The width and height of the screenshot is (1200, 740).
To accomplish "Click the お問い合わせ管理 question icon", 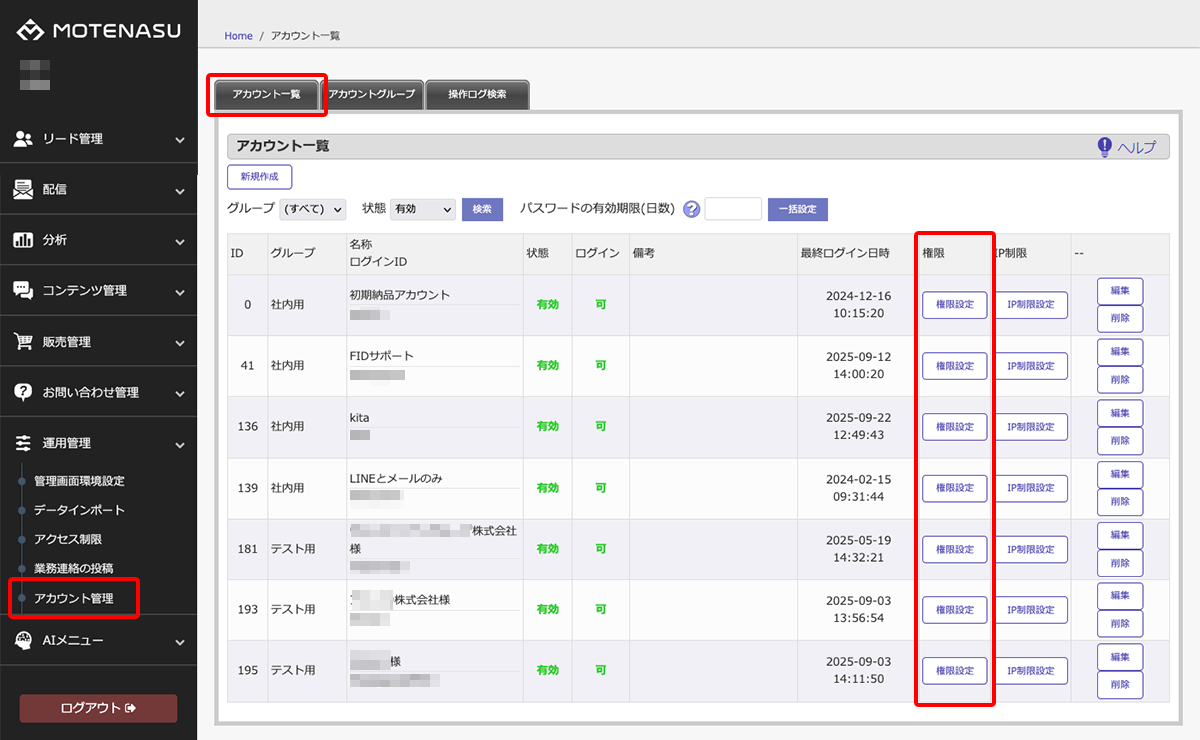I will pos(23,392).
